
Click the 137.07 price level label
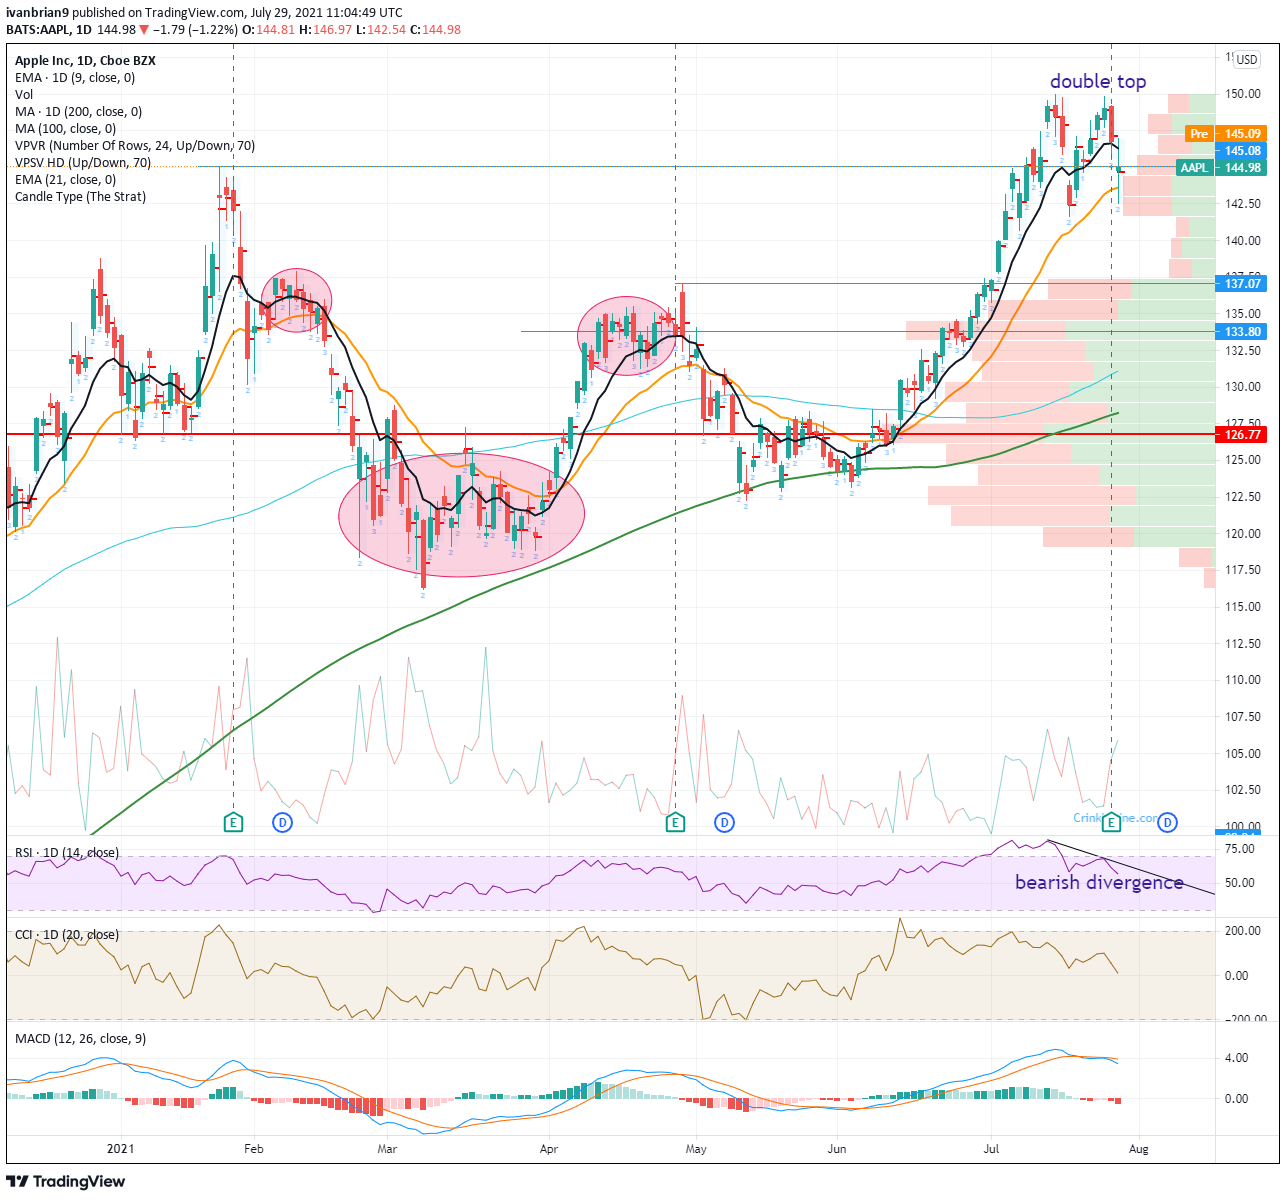[1243, 284]
